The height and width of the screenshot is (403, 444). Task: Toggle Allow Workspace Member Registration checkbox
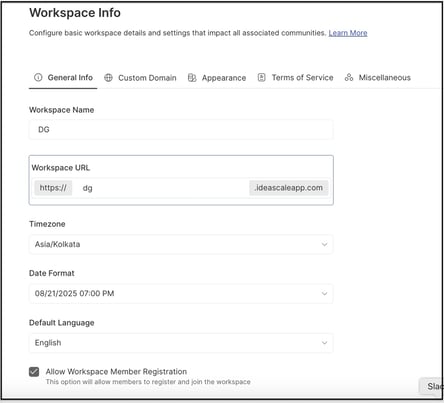click(x=34, y=372)
